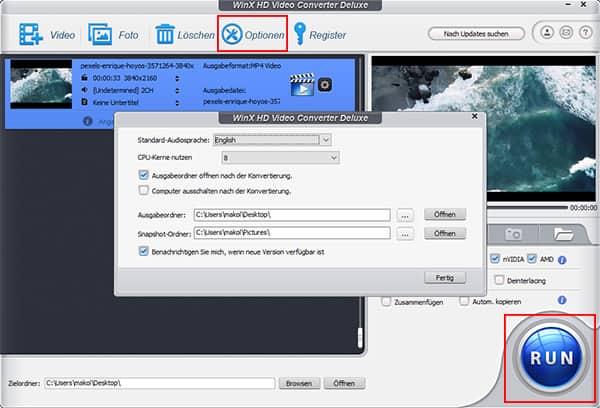Click Öffnen next to Zielordner
The height and width of the screenshot is (408, 600).
pos(344,383)
